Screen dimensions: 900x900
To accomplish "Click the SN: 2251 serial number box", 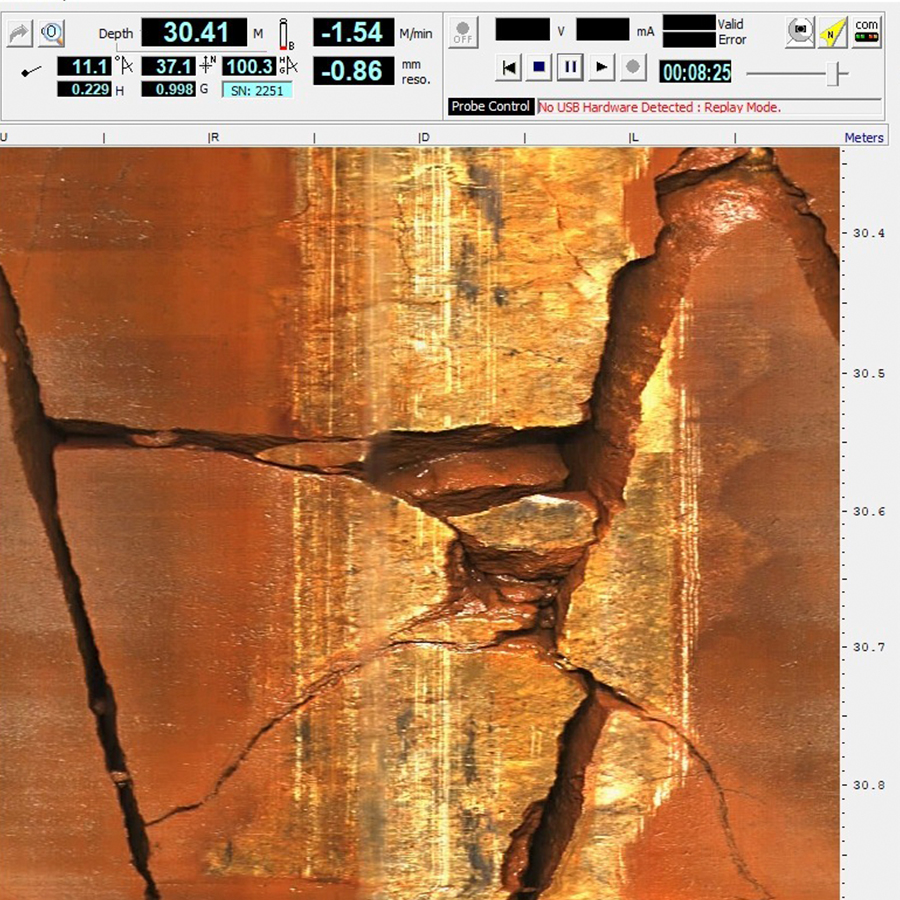I will [x=257, y=90].
